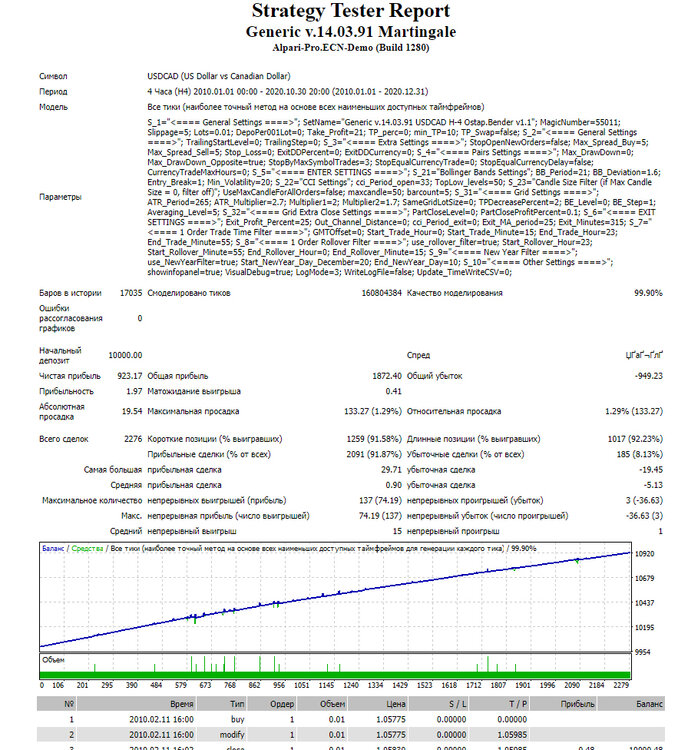Screen dimensions: 678x750
Task: Select consecutive loss value '-36.63 (3)'
Action: [x=645, y=516]
